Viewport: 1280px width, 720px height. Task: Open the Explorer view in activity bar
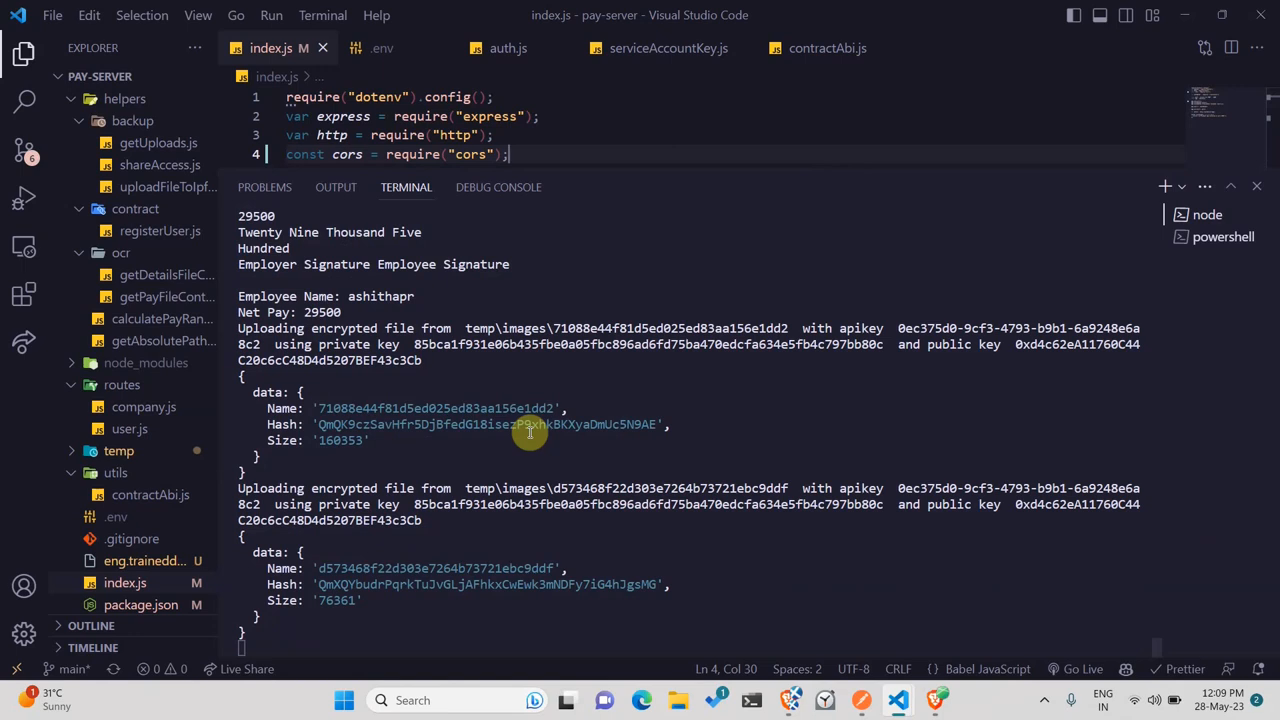(24, 53)
